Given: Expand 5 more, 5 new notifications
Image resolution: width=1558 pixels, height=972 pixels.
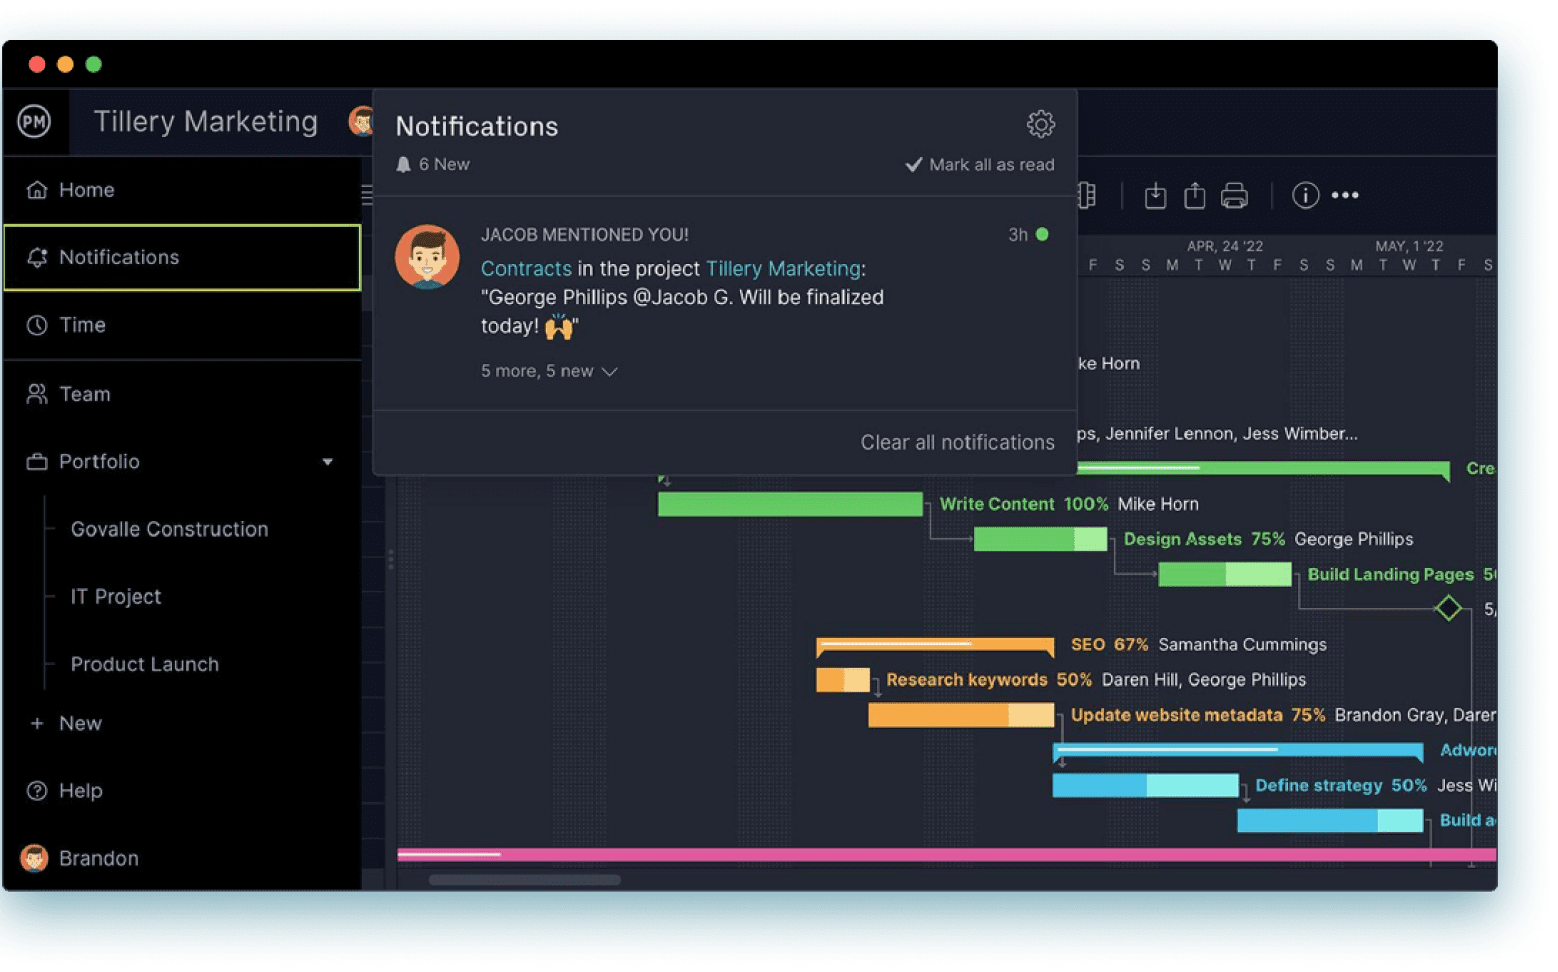Looking at the screenshot, I should 548,371.
